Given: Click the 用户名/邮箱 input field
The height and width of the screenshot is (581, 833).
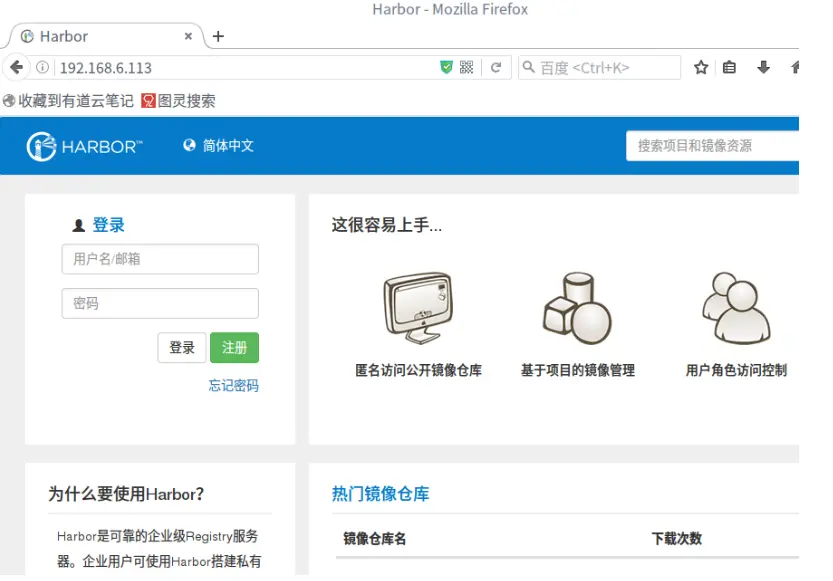Looking at the screenshot, I should (x=160, y=259).
